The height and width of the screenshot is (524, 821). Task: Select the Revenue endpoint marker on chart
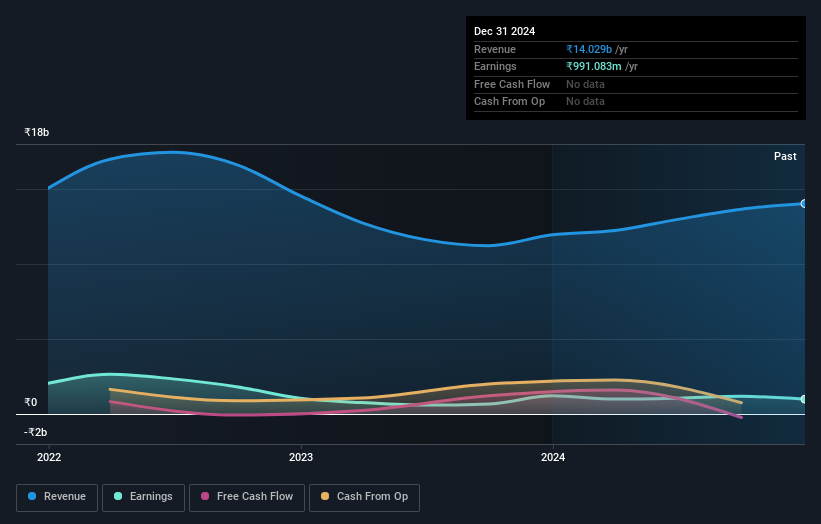[804, 204]
